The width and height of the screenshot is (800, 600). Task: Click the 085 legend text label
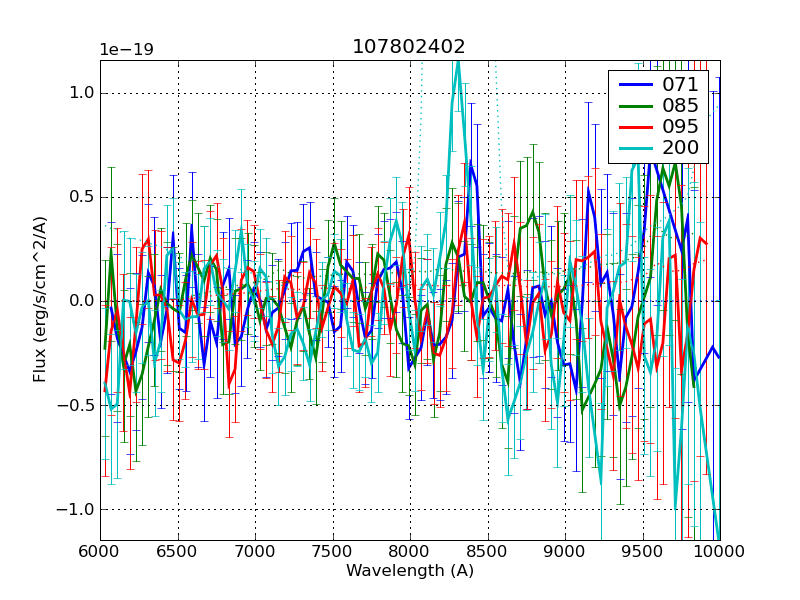pyautogui.click(x=680, y=107)
